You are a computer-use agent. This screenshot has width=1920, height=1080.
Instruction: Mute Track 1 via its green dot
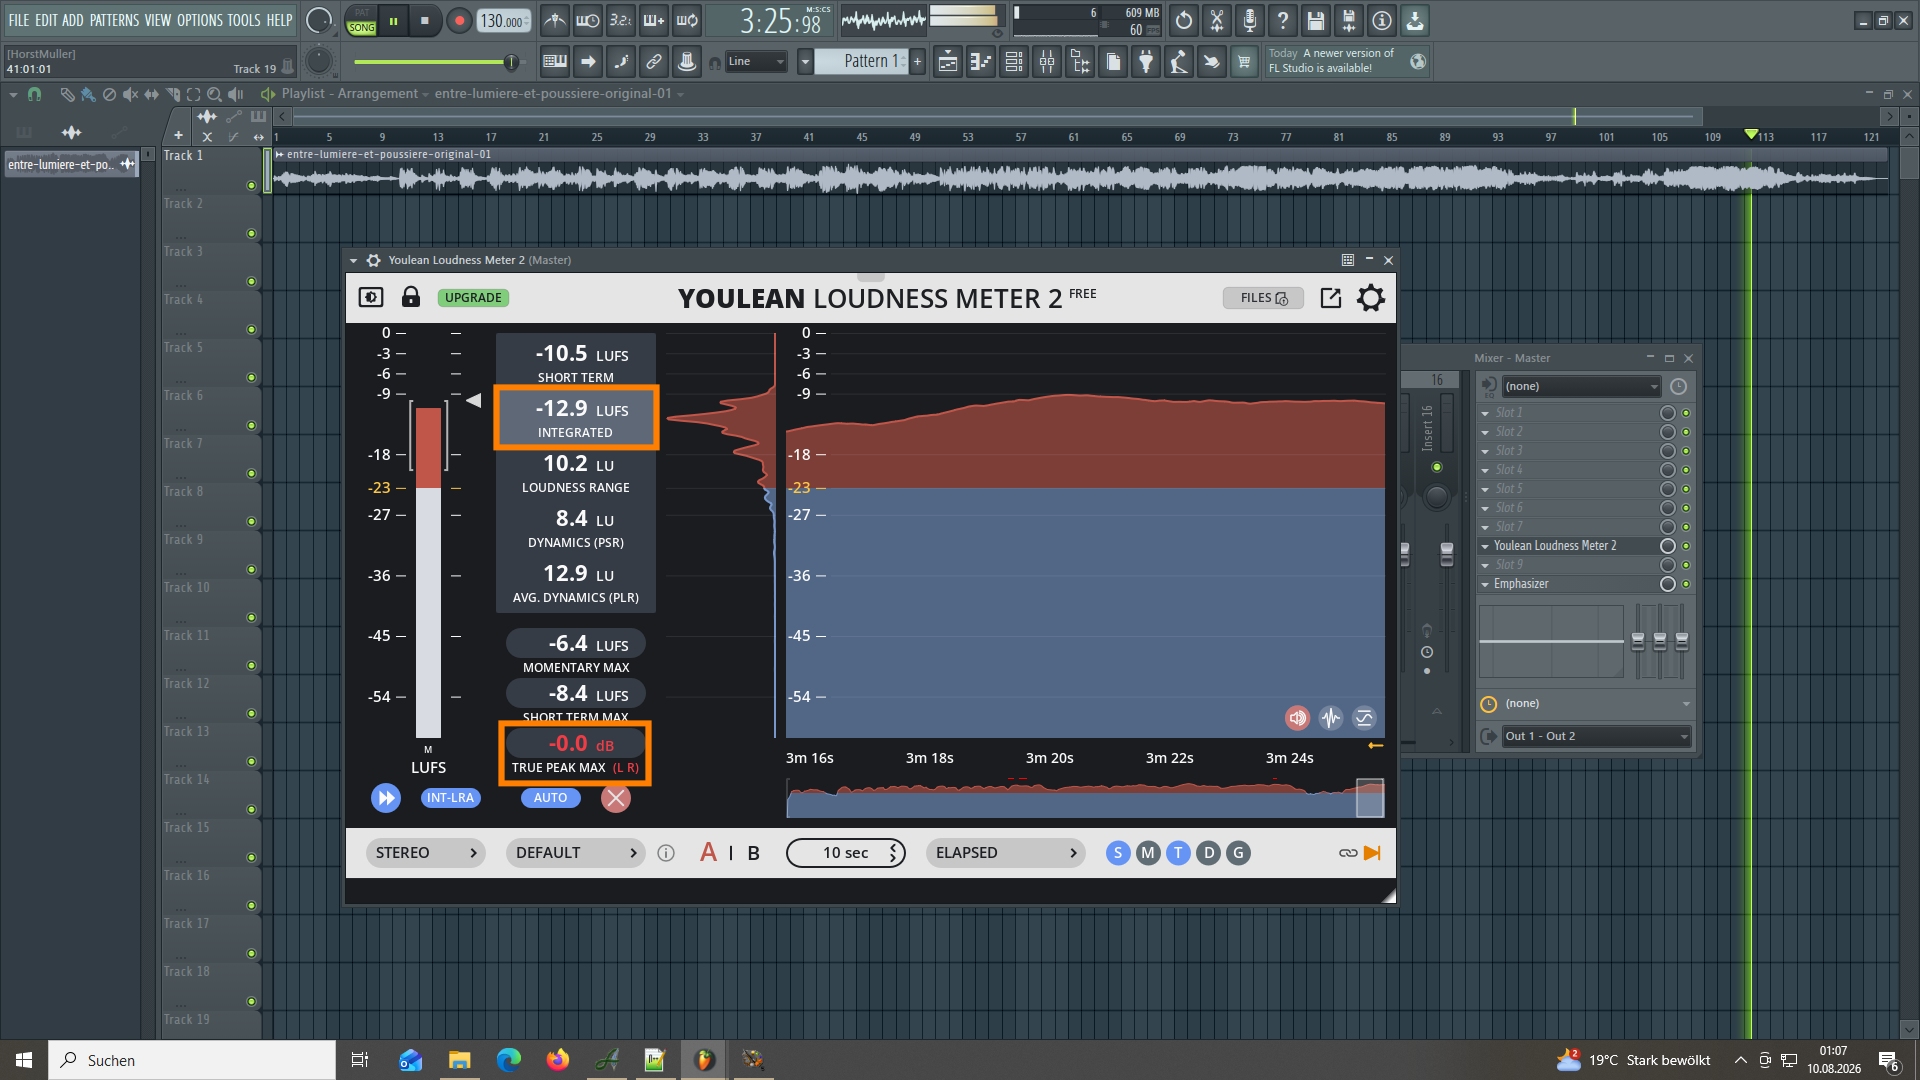(x=251, y=185)
